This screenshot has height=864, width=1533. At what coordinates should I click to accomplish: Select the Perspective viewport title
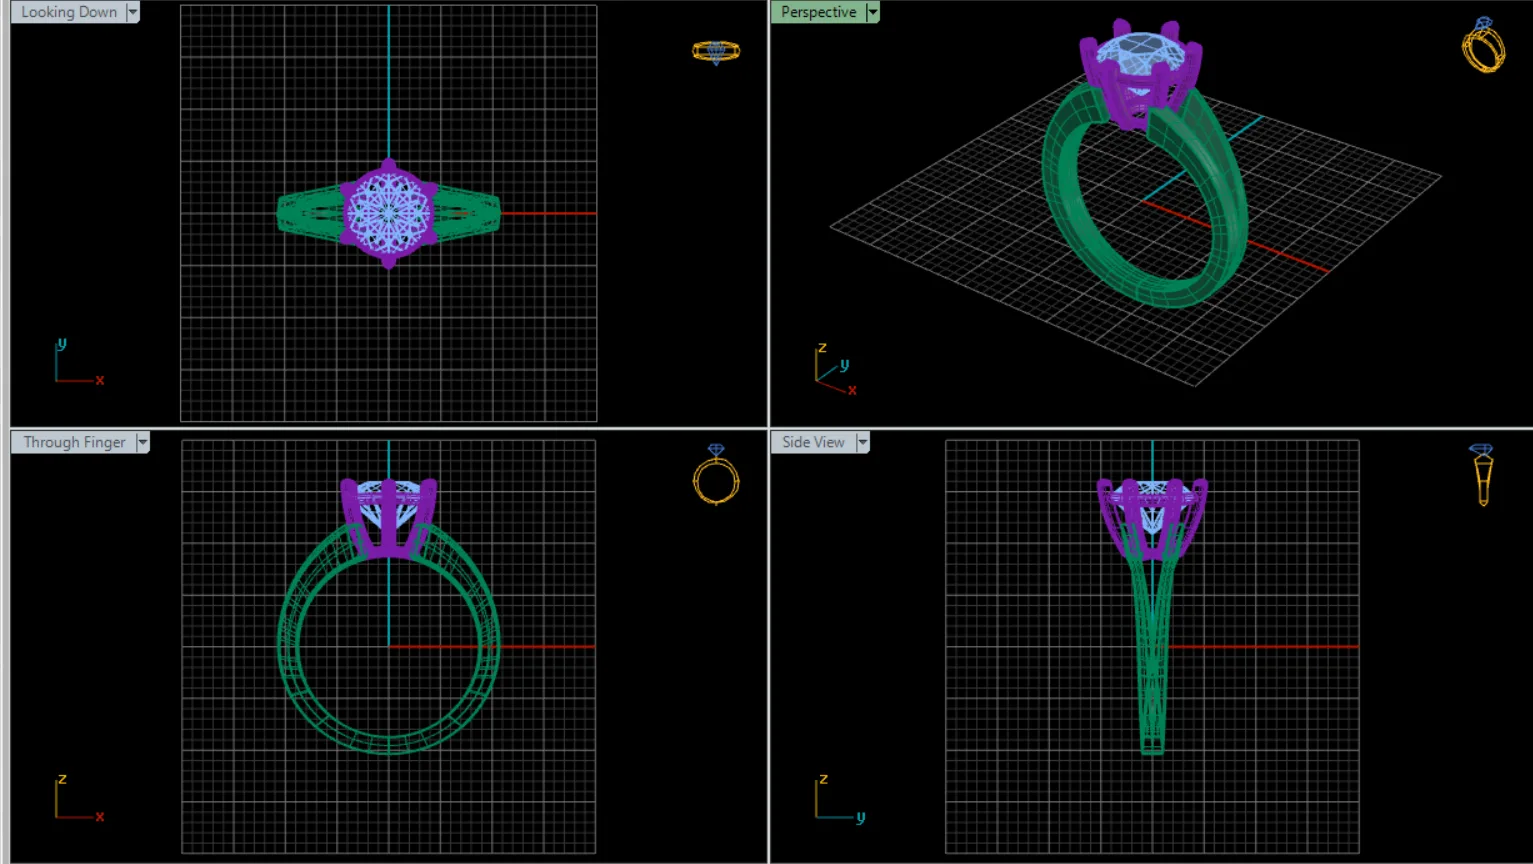[818, 12]
